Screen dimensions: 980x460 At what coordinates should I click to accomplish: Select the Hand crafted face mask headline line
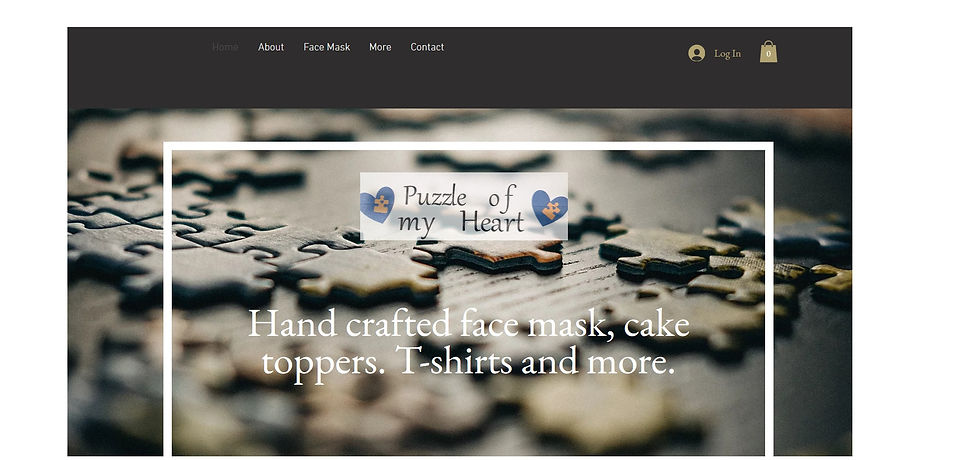[469, 325]
